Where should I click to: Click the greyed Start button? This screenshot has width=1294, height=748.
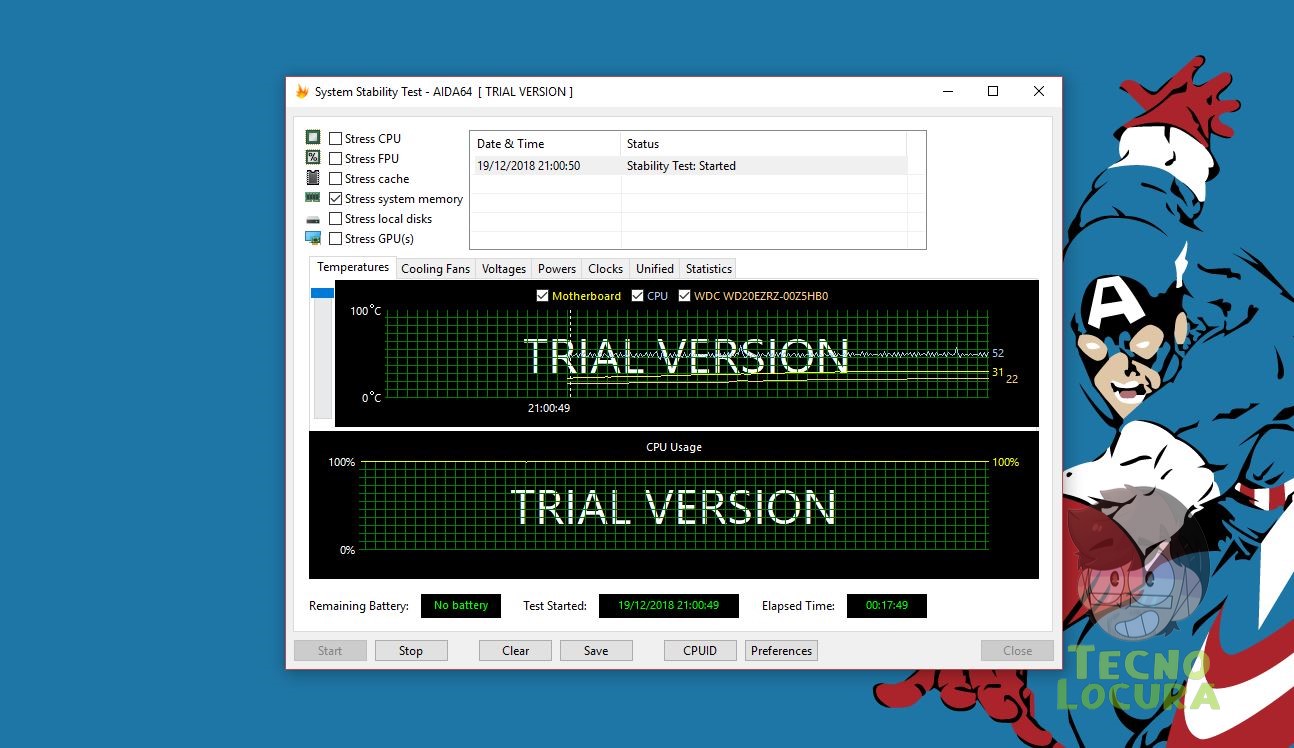point(330,651)
